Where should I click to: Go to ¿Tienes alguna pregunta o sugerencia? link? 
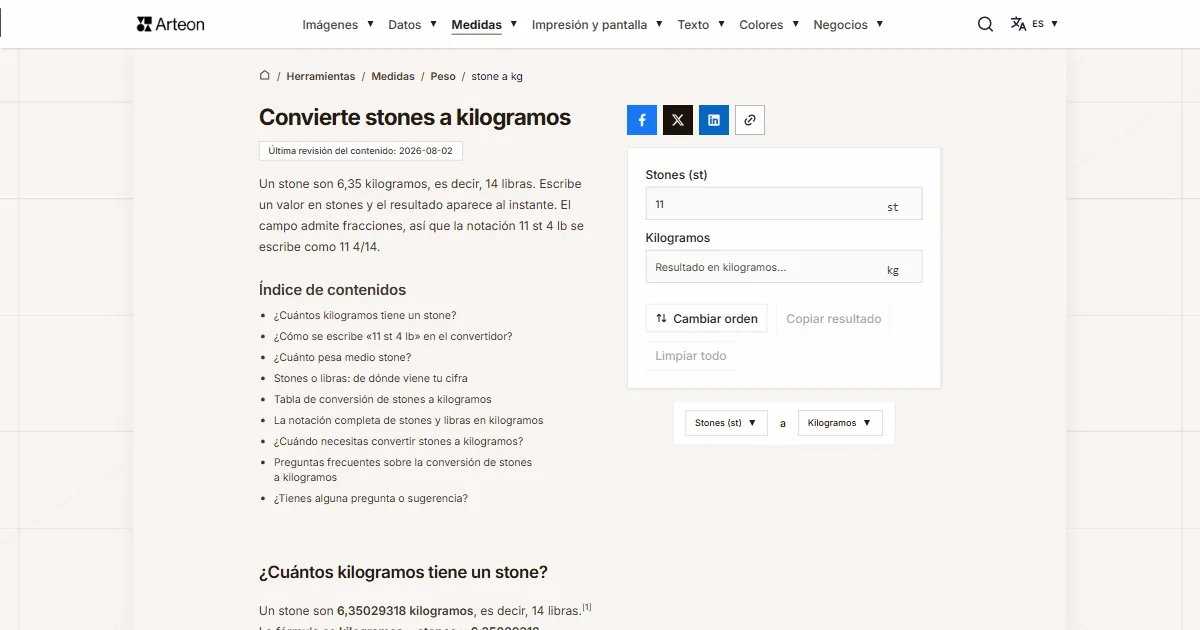point(371,498)
